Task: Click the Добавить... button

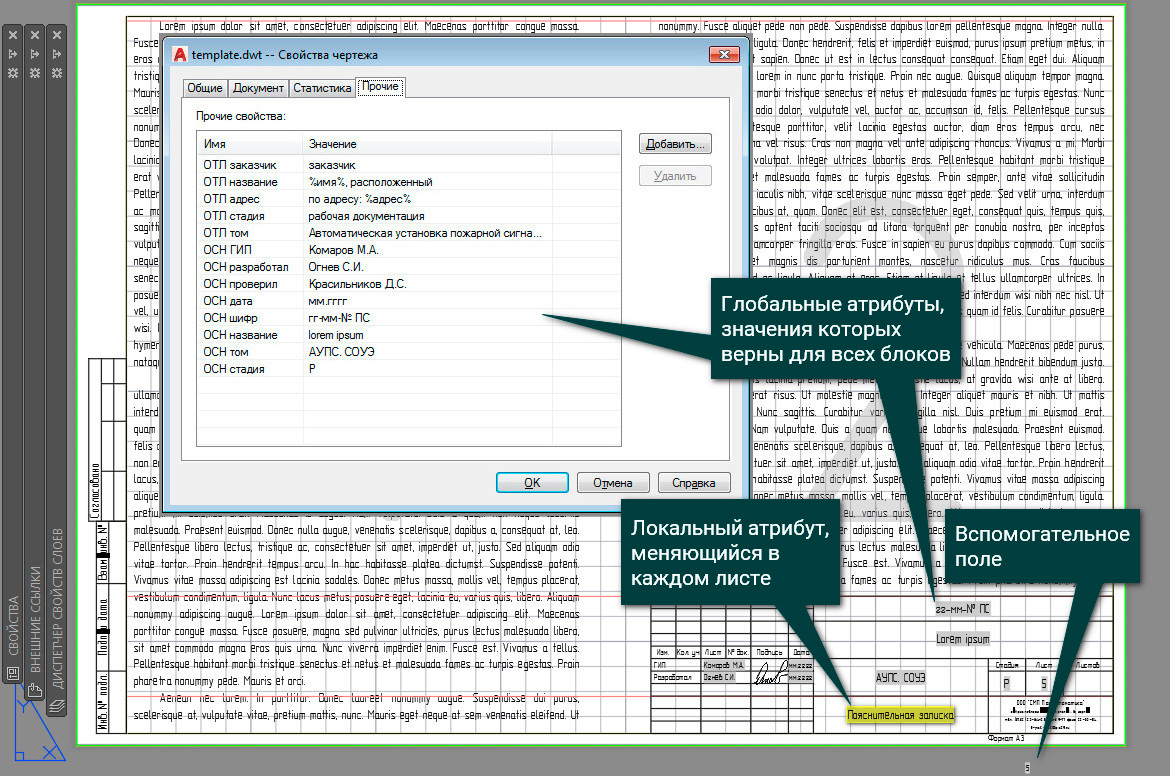Action: coord(675,144)
